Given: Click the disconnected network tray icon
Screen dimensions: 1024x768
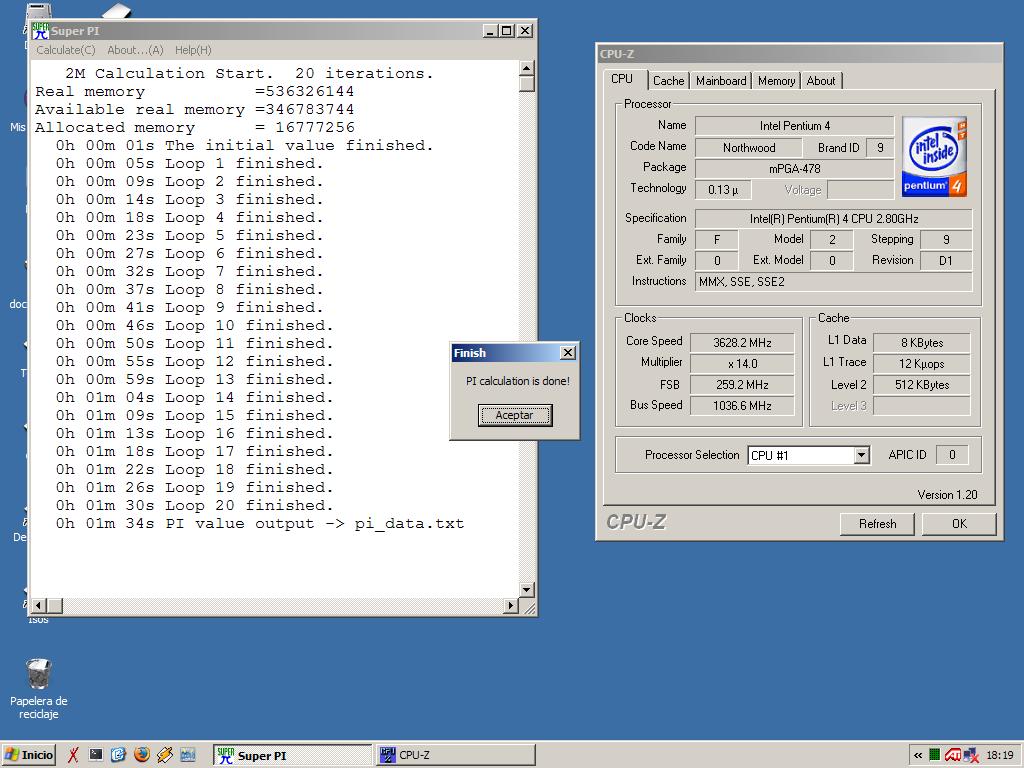Looking at the screenshot, I should (x=971, y=755).
